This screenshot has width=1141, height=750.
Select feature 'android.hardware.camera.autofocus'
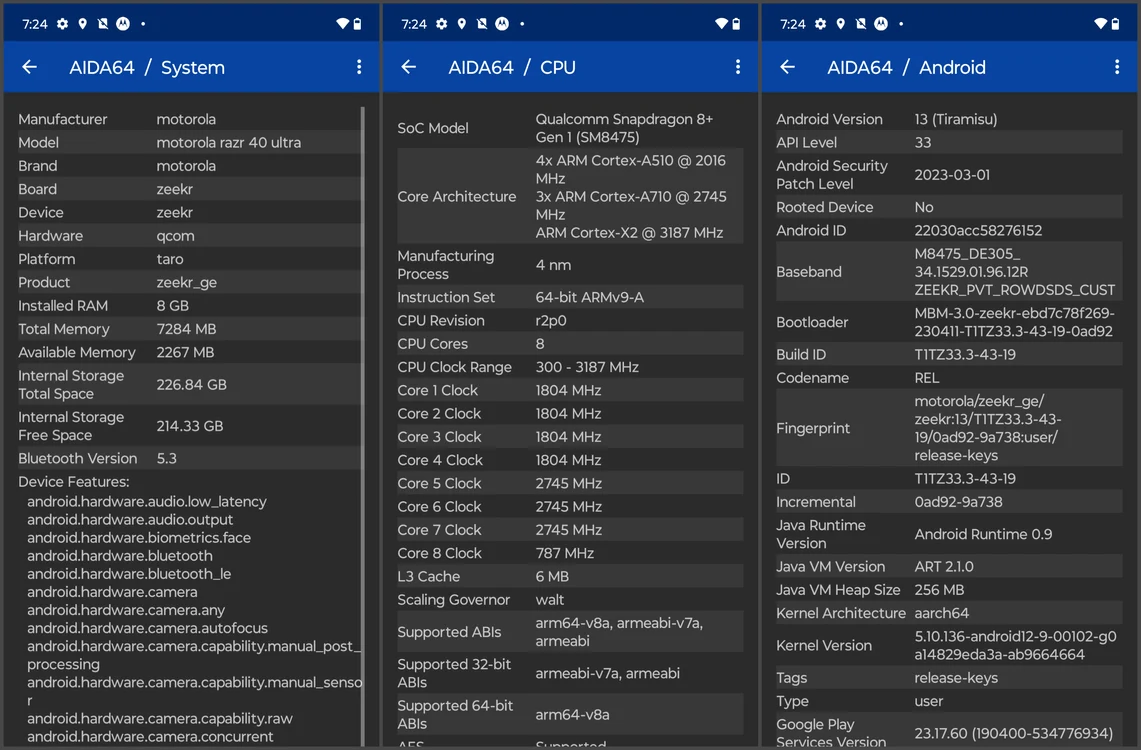tap(147, 628)
